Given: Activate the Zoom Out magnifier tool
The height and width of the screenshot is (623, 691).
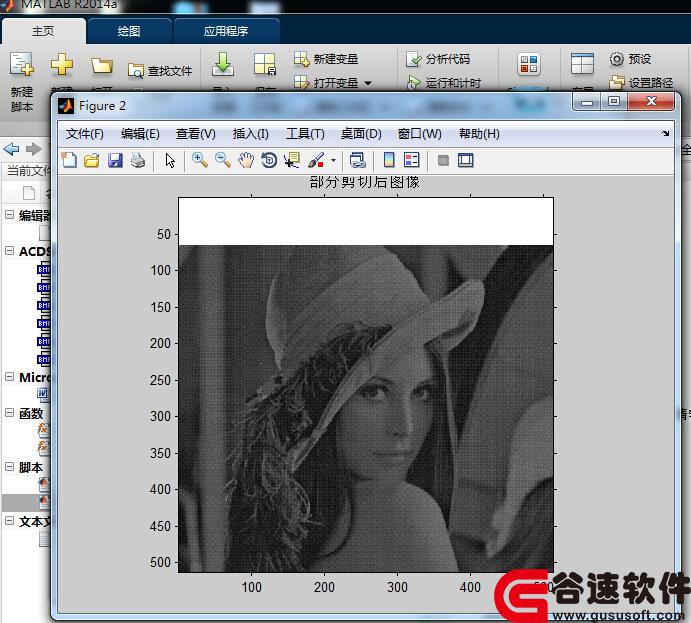Looking at the screenshot, I should [x=223, y=160].
